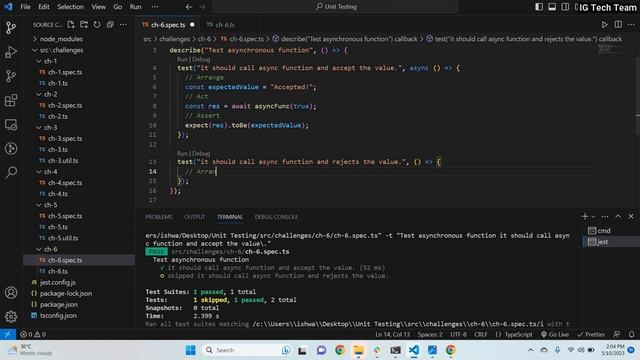Screen dimensions: 640x360
Task: Show notifications bell in status bar
Action: pyautogui.click(x=631, y=334)
